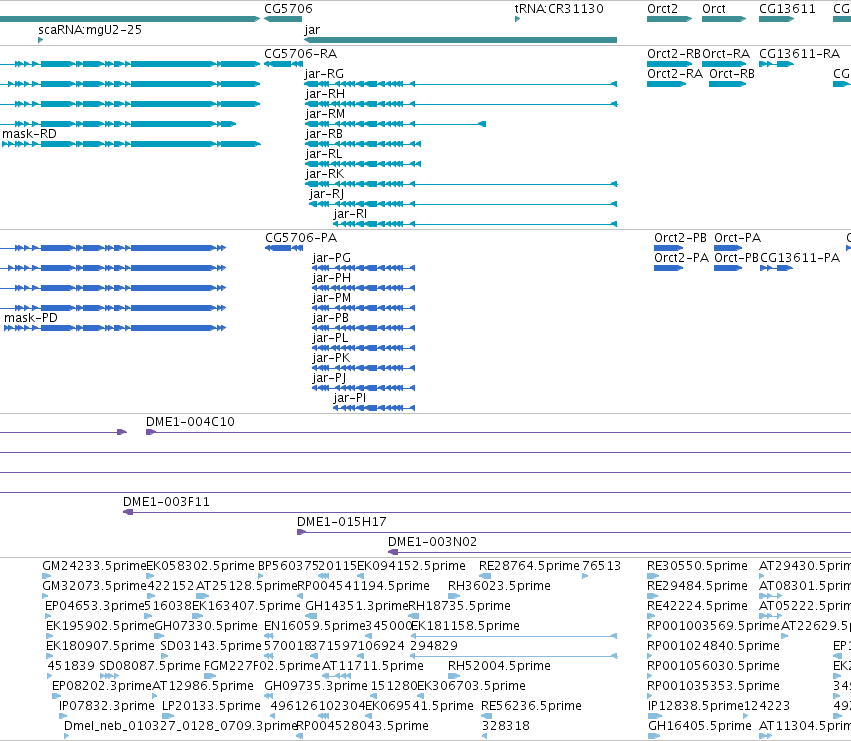Click the jar-RB transcript label
The height and width of the screenshot is (741, 851).
(x=324, y=134)
